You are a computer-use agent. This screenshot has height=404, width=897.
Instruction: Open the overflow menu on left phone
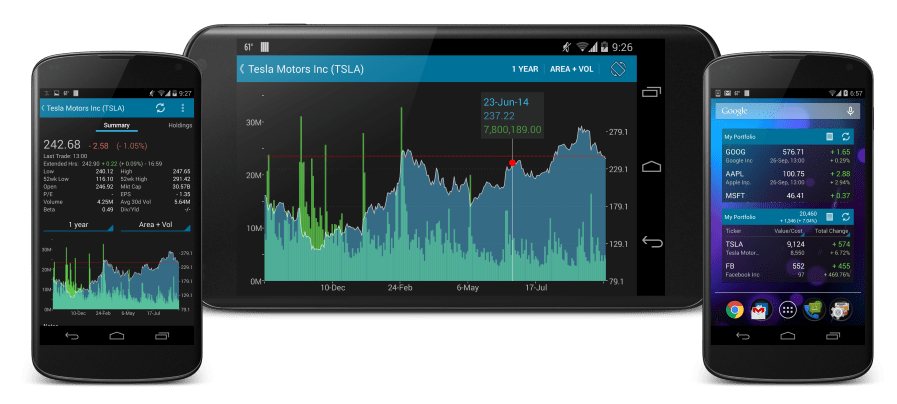183,108
